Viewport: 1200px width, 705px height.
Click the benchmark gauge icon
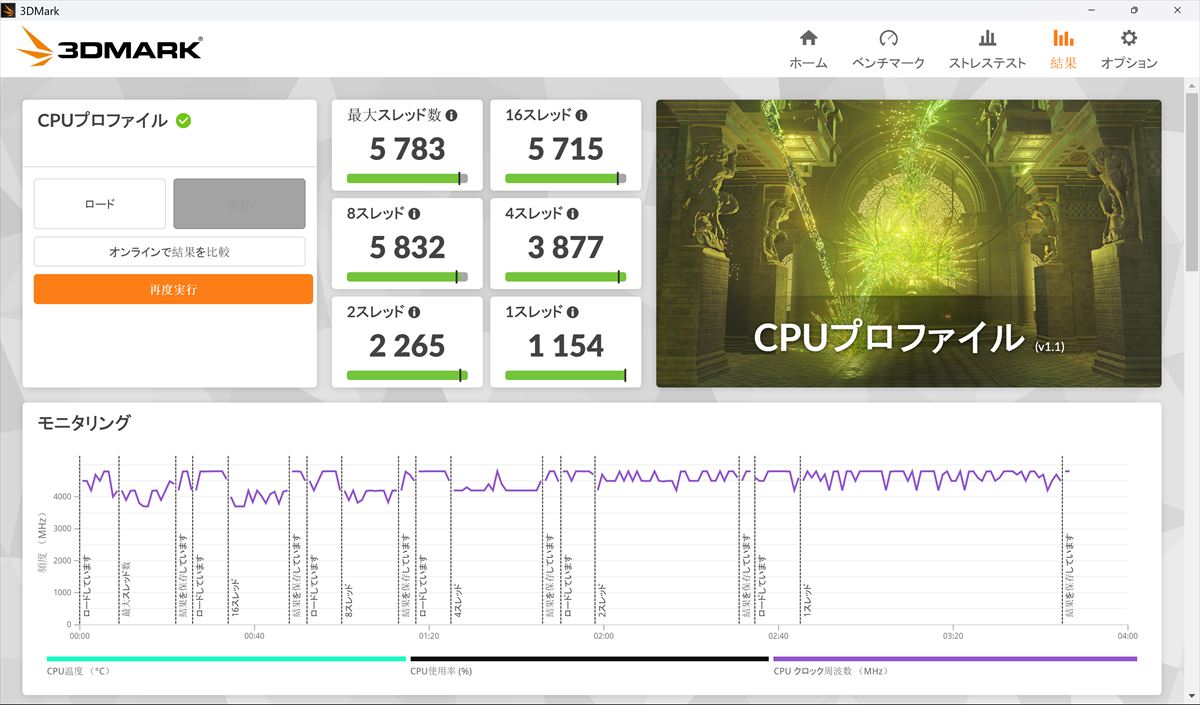click(x=889, y=38)
